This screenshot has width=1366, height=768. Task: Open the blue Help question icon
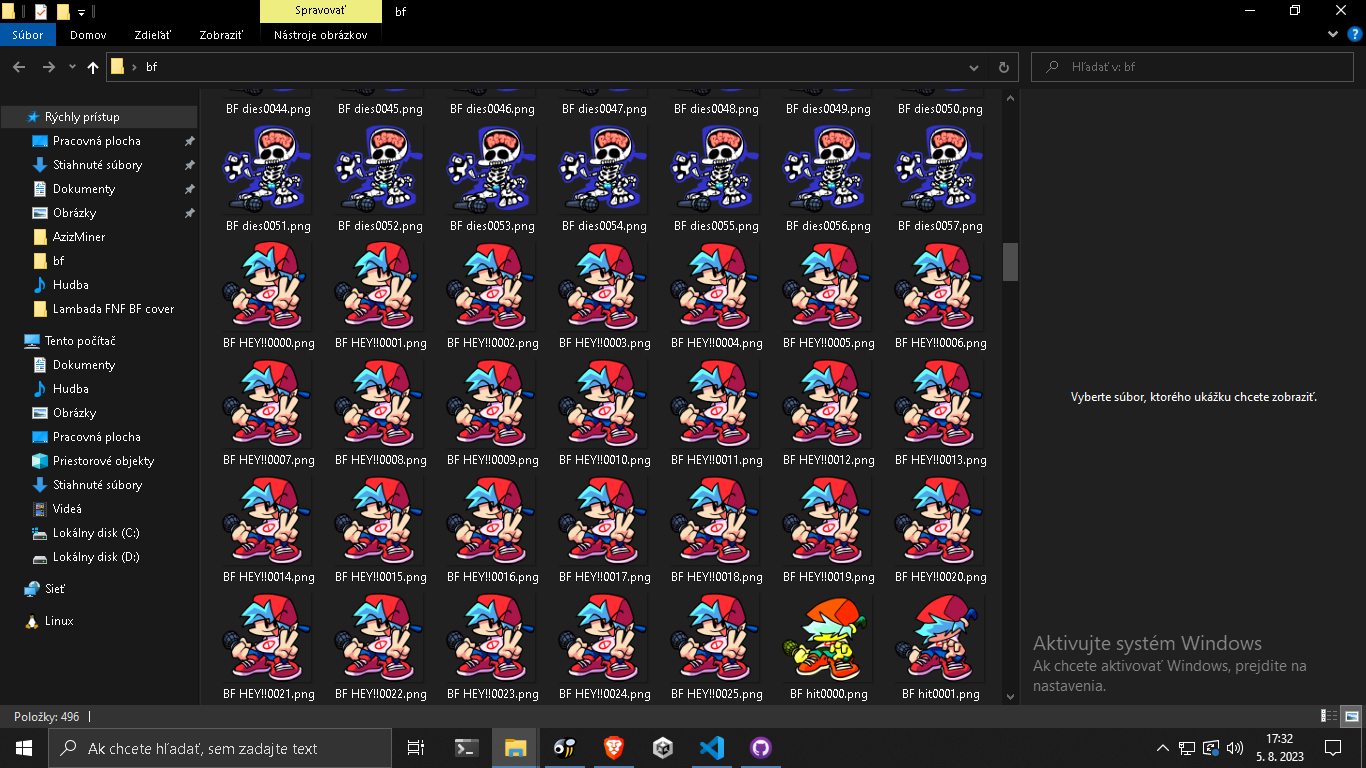(1354, 34)
